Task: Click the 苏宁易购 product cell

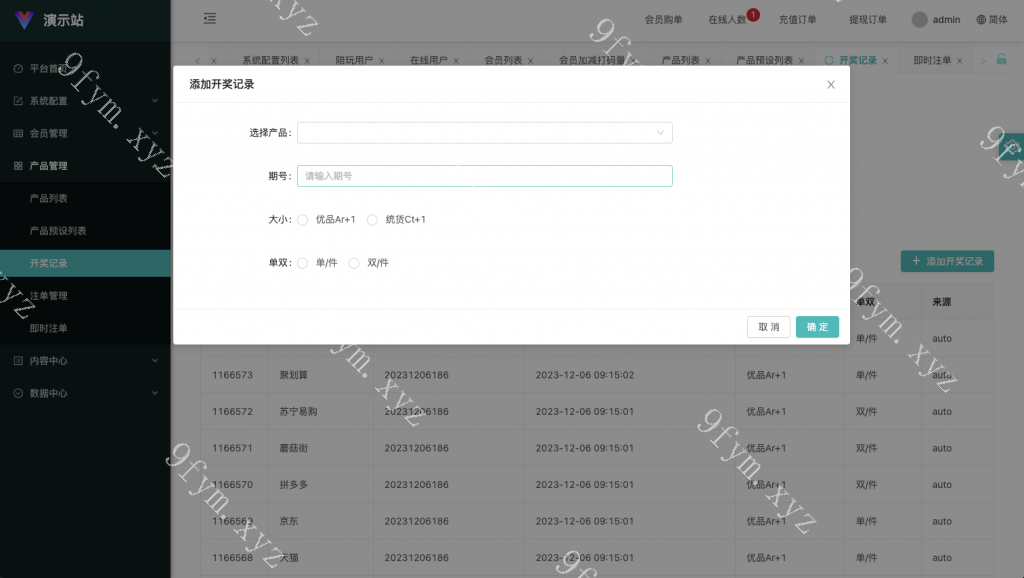Action: (298, 411)
